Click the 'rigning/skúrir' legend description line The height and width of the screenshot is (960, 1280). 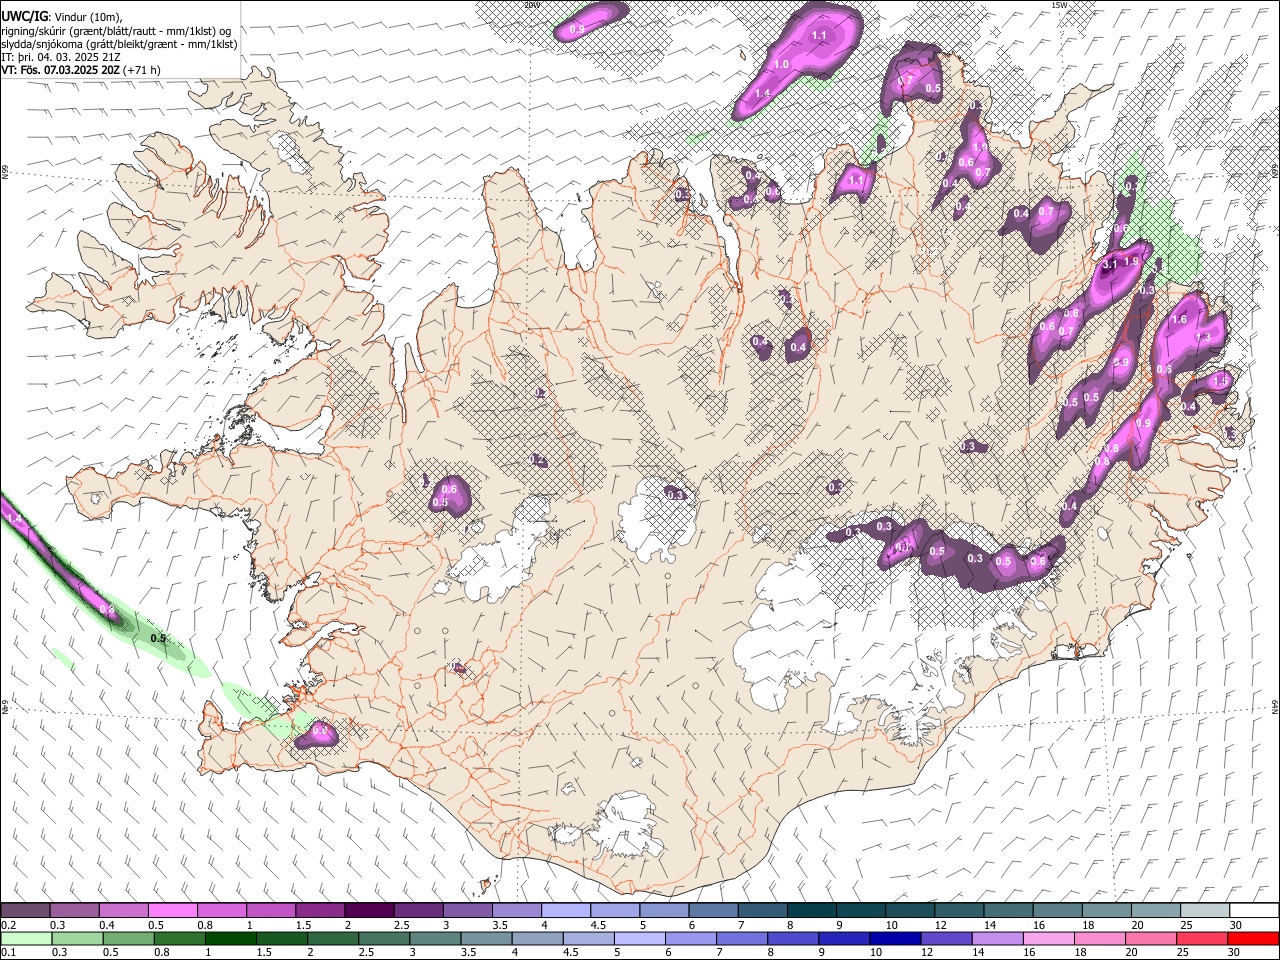coord(116,30)
